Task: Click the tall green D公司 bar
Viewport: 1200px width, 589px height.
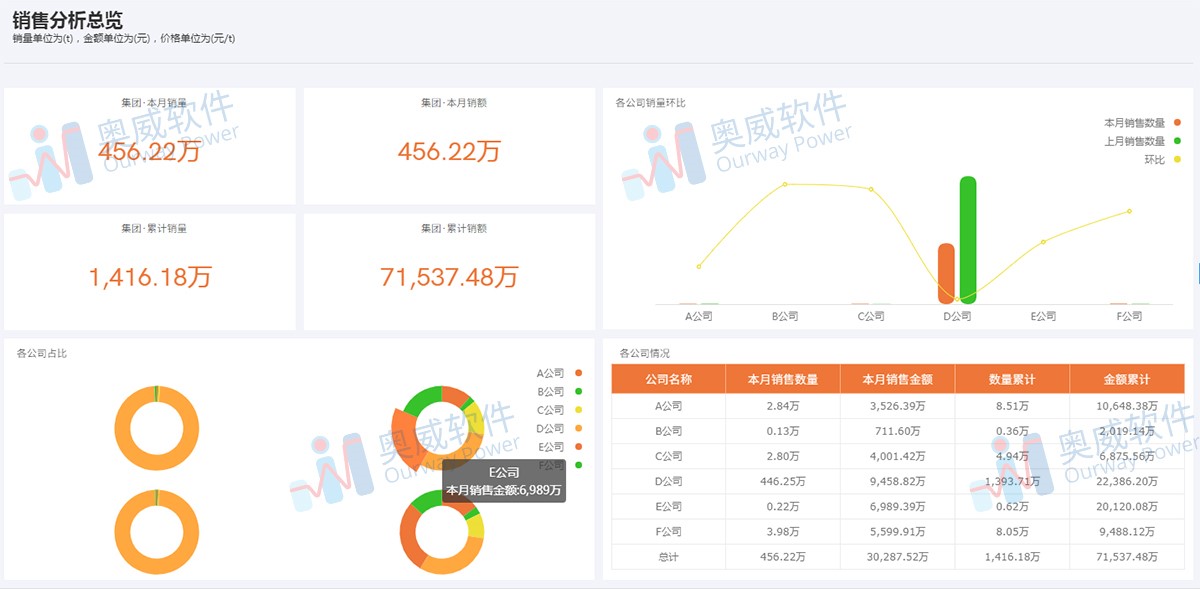Action: coord(967,240)
